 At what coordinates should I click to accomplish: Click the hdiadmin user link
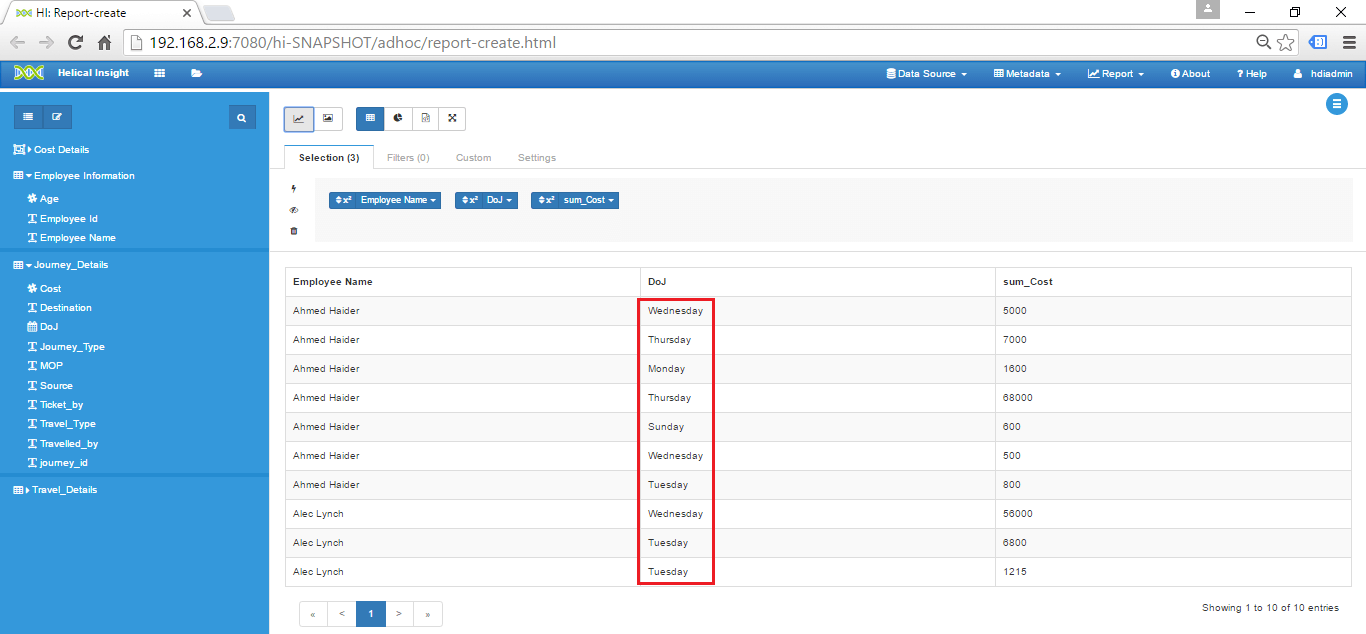[x=1323, y=74]
